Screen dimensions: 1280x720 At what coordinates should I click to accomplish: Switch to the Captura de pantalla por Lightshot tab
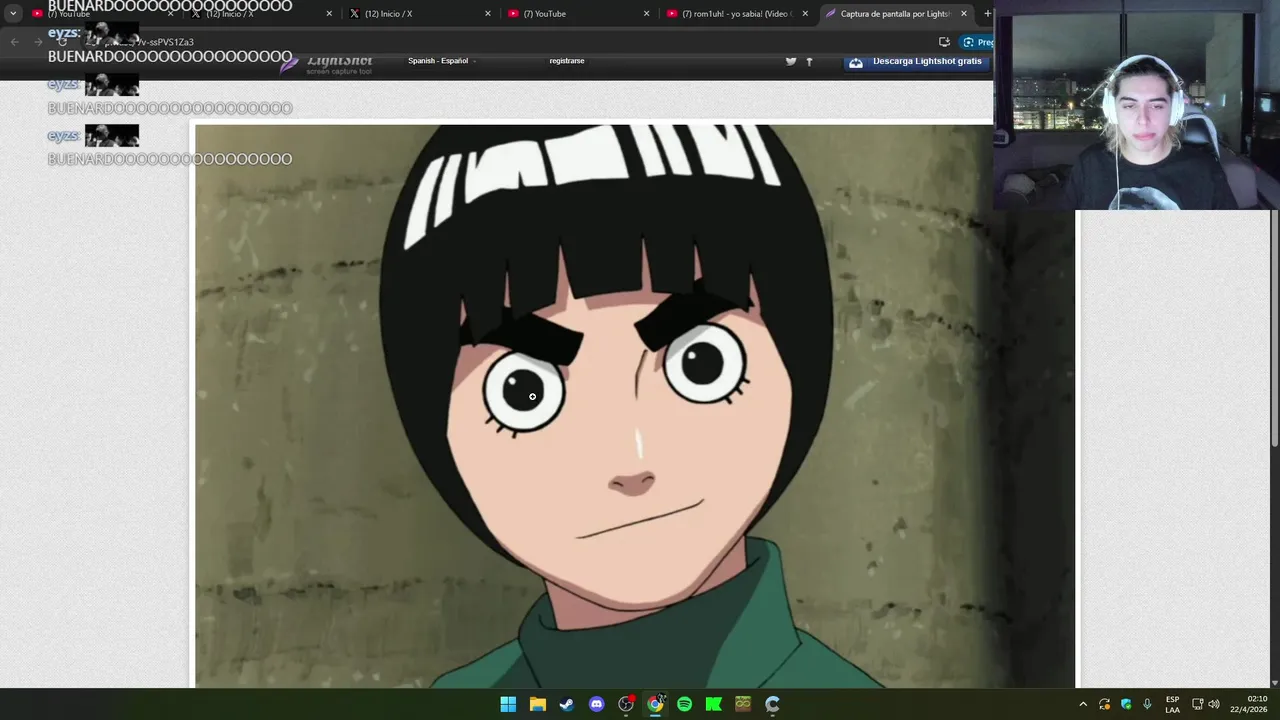[x=896, y=14]
